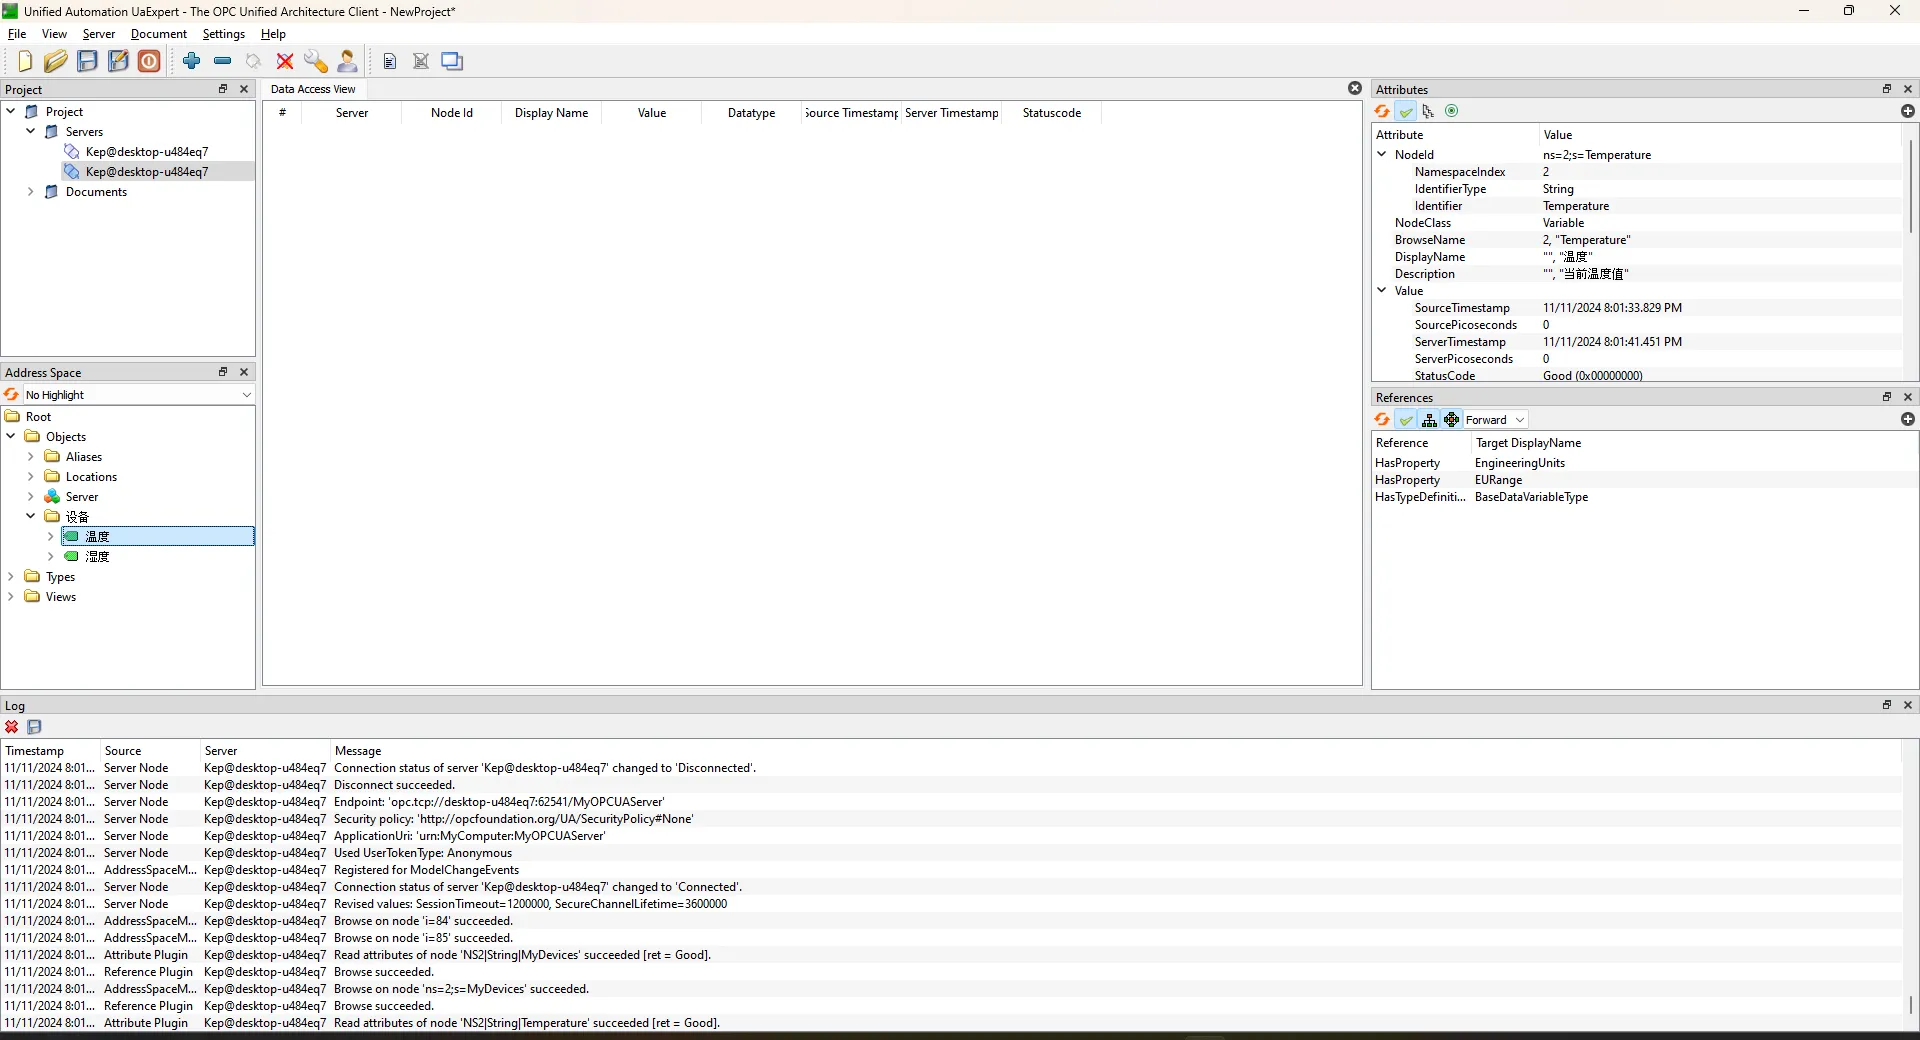This screenshot has width=1920, height=1040.
Task: Click the red X Disconnect Server icon
Action: click(x=285, y=62)
